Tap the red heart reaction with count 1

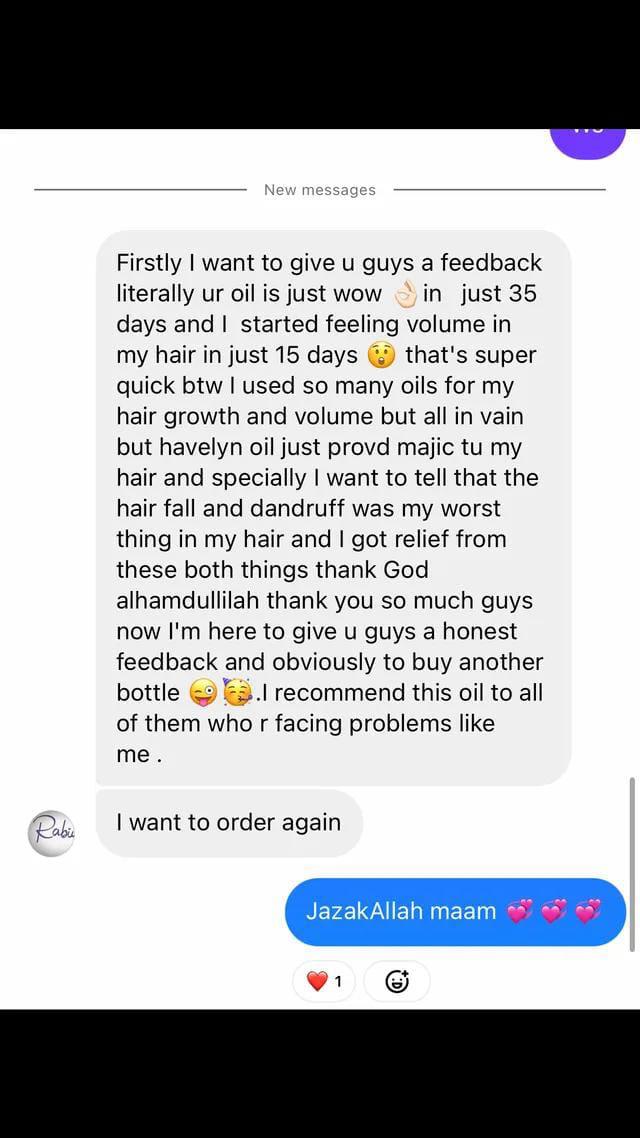(324, 981)
